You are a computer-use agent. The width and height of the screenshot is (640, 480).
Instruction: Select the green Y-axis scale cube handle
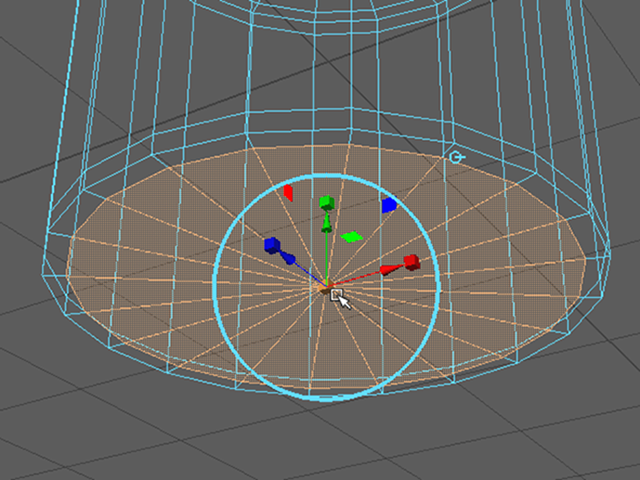click(327, 203)
